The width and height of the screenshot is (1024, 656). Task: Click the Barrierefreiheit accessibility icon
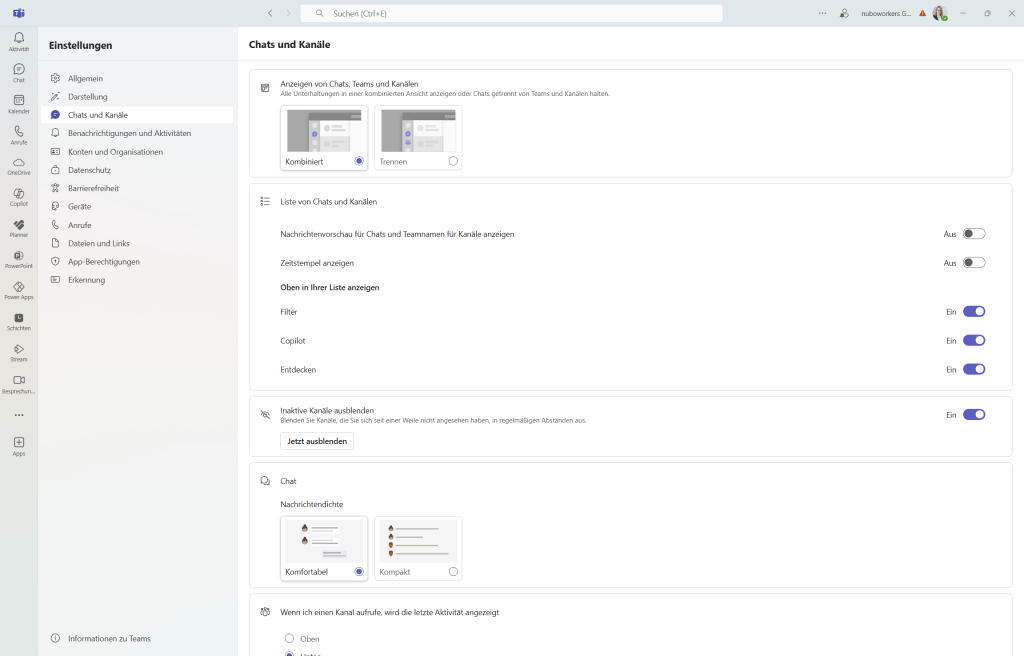(56, 188)
